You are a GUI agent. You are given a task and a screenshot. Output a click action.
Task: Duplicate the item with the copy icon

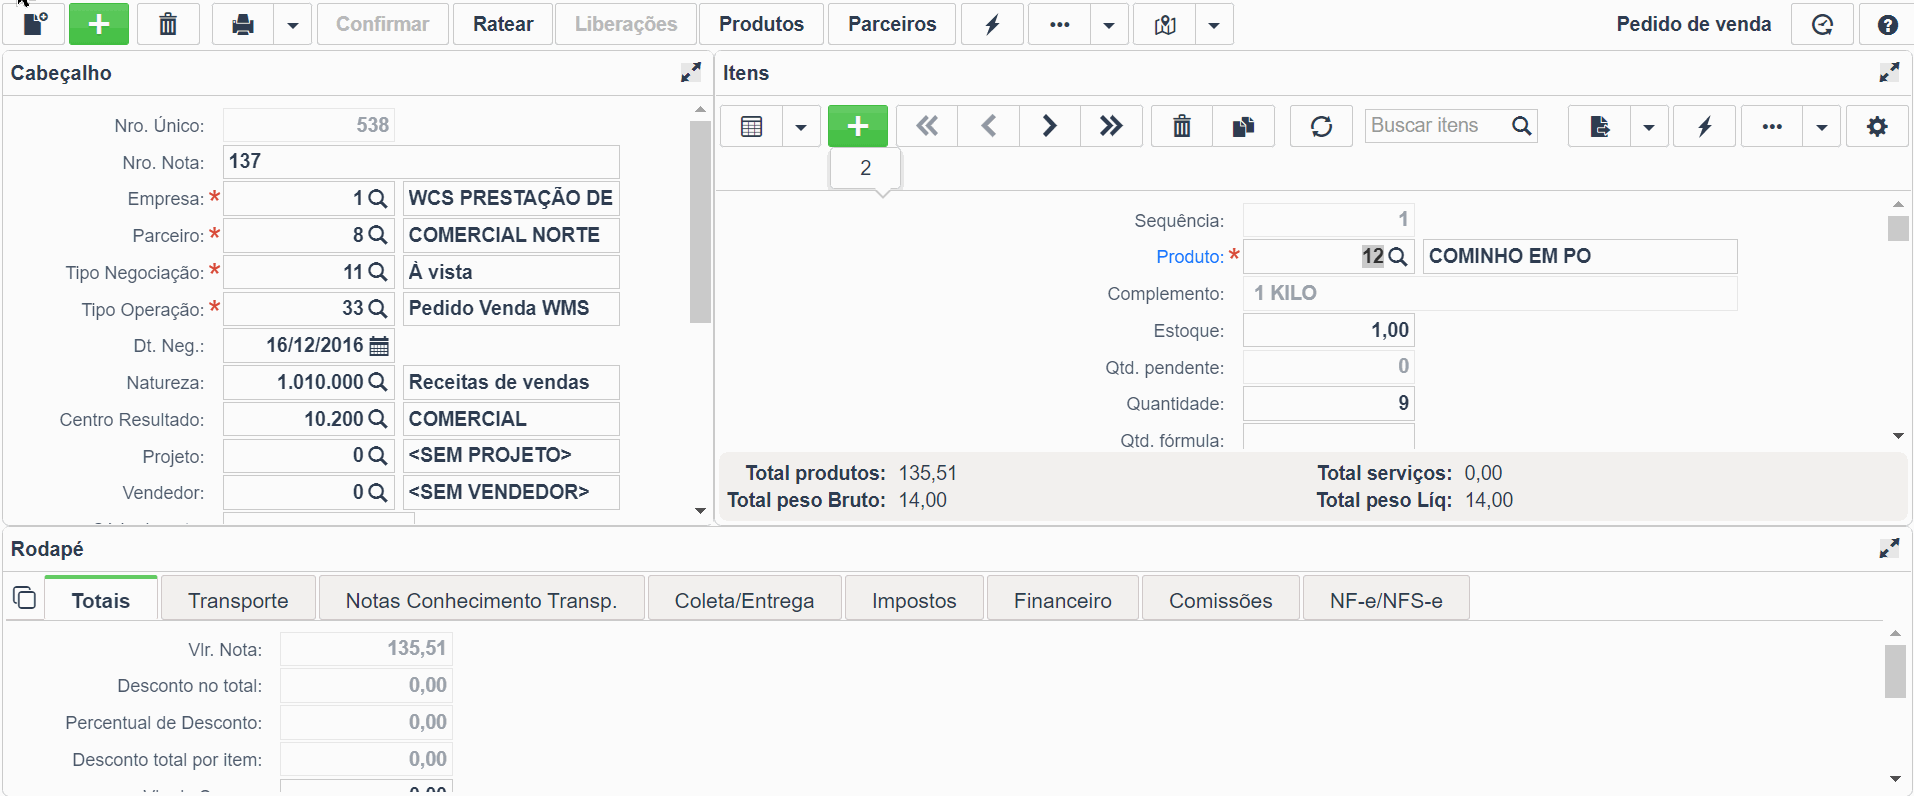point(1243,126)
